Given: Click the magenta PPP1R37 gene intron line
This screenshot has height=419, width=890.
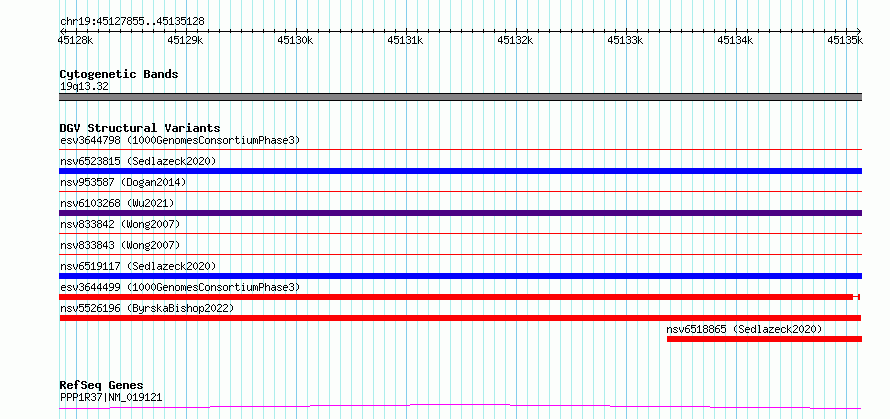Looking at the screenshot, I should (x=460, y=407).
